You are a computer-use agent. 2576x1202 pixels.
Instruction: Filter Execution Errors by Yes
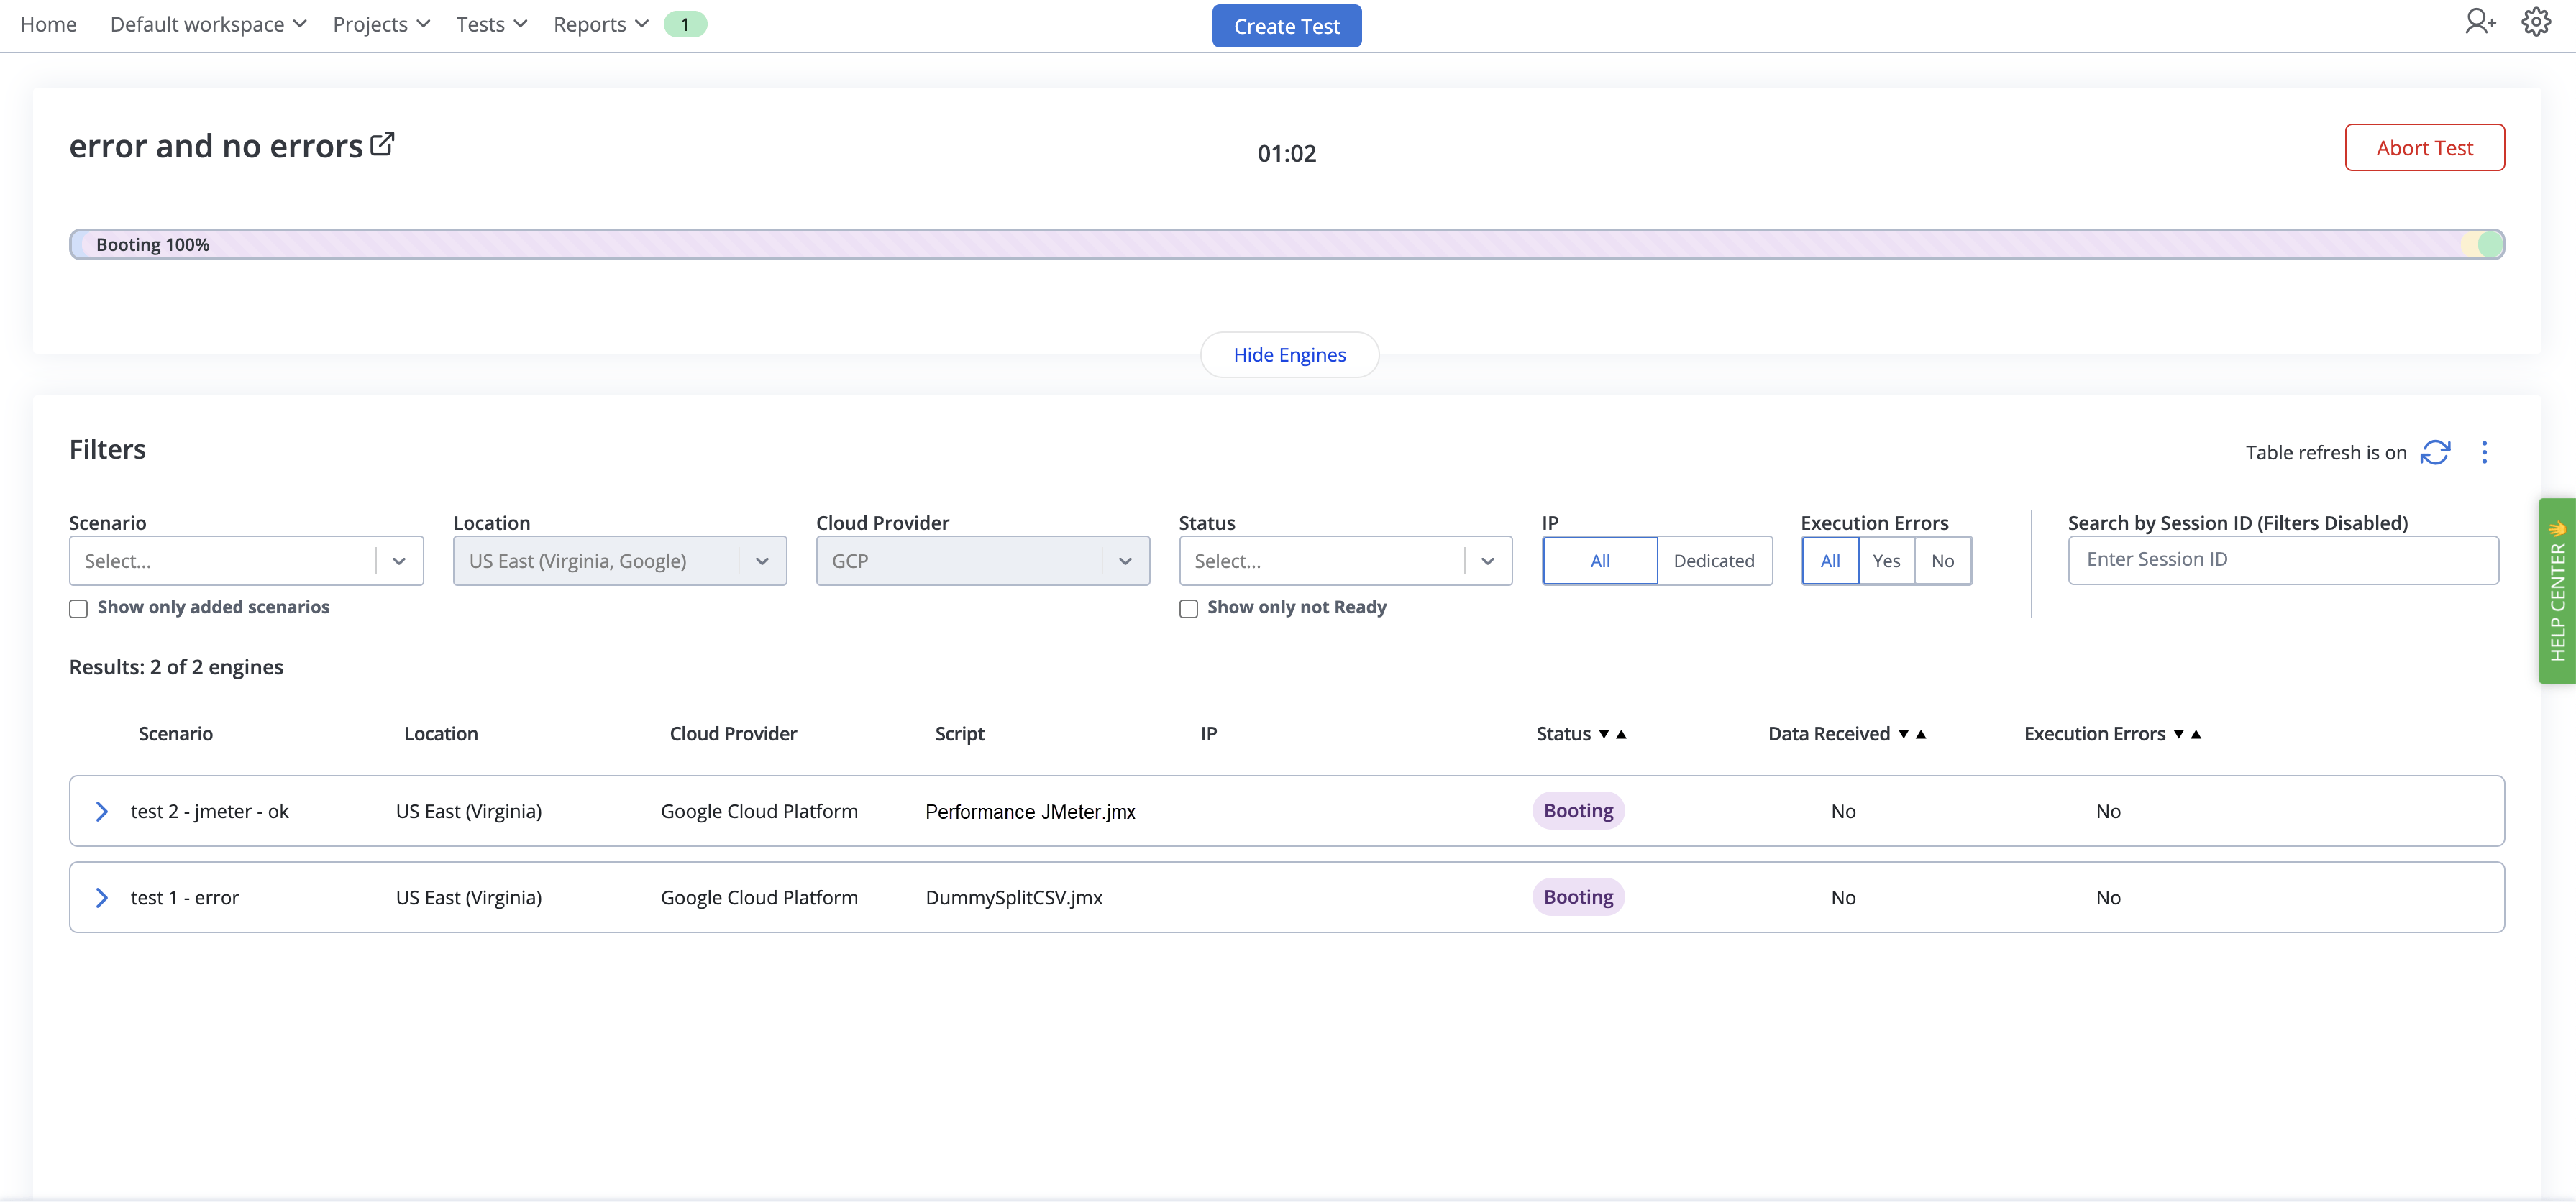1886,561
